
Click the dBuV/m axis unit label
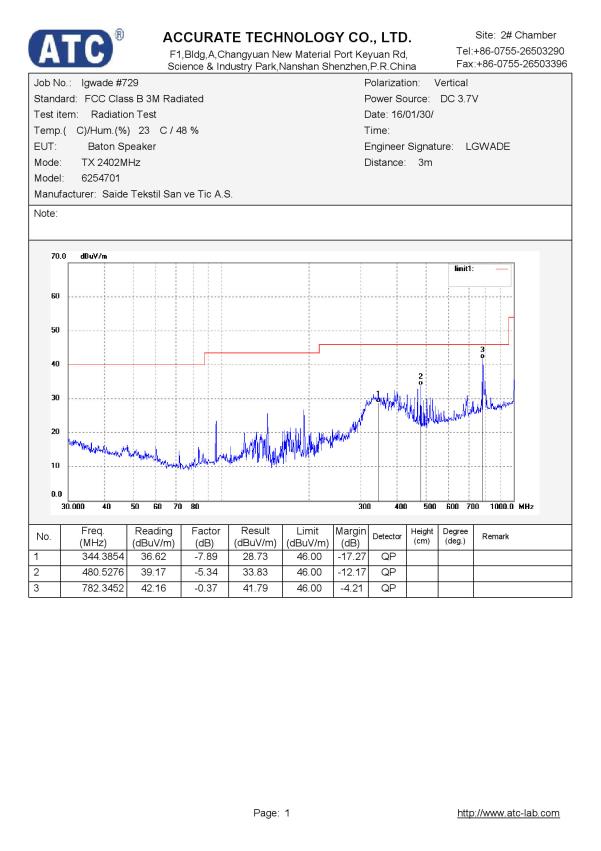(93, 256)
